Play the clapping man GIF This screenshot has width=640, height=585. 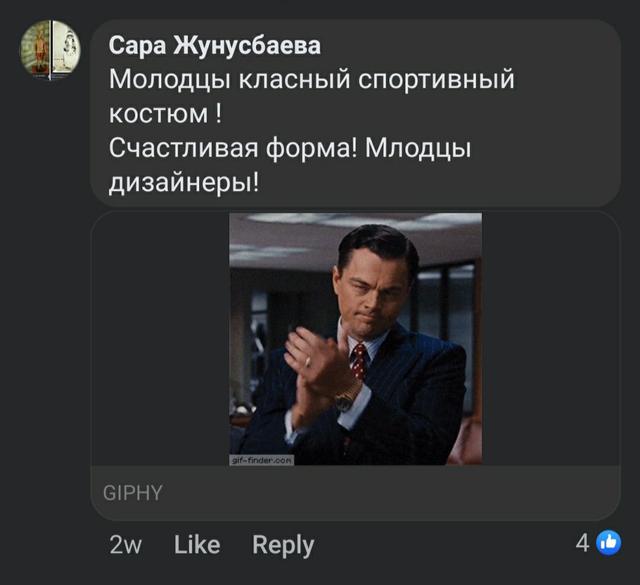coord(355,338)
